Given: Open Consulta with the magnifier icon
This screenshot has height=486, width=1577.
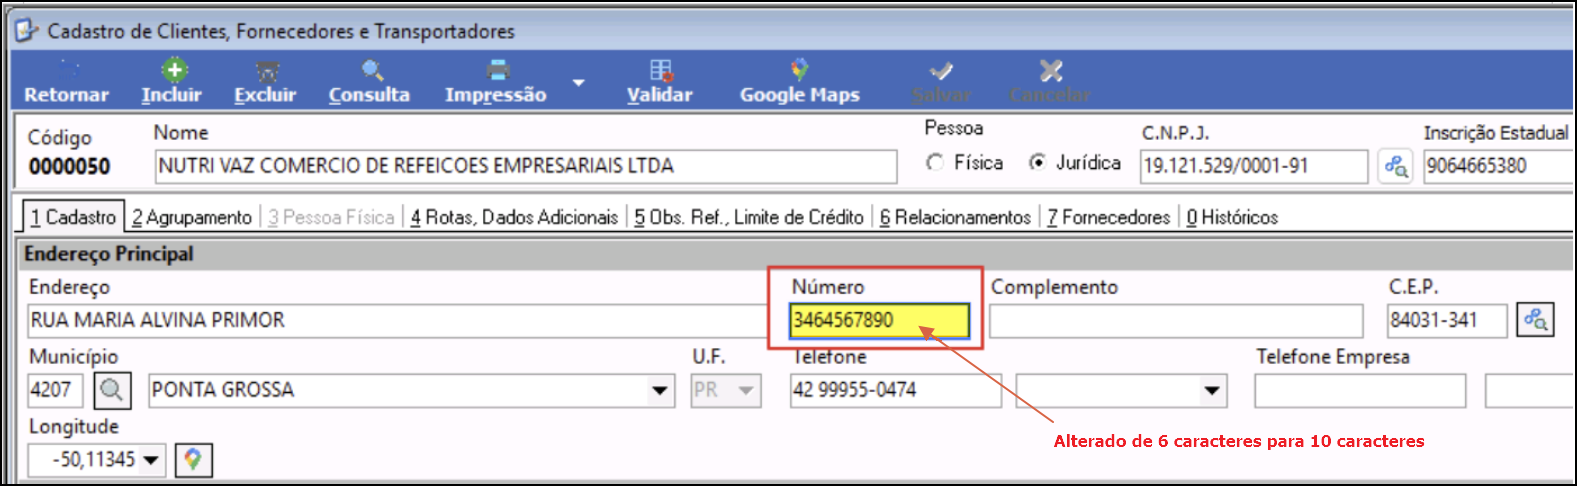Looking at the screenshot, I should (372, 70).
